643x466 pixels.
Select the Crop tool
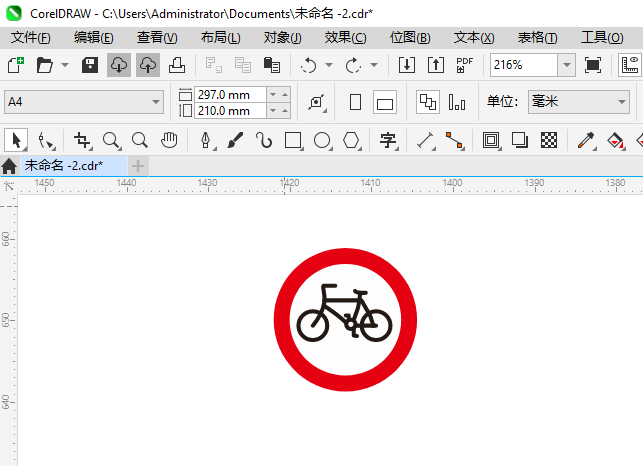point(82,140)
